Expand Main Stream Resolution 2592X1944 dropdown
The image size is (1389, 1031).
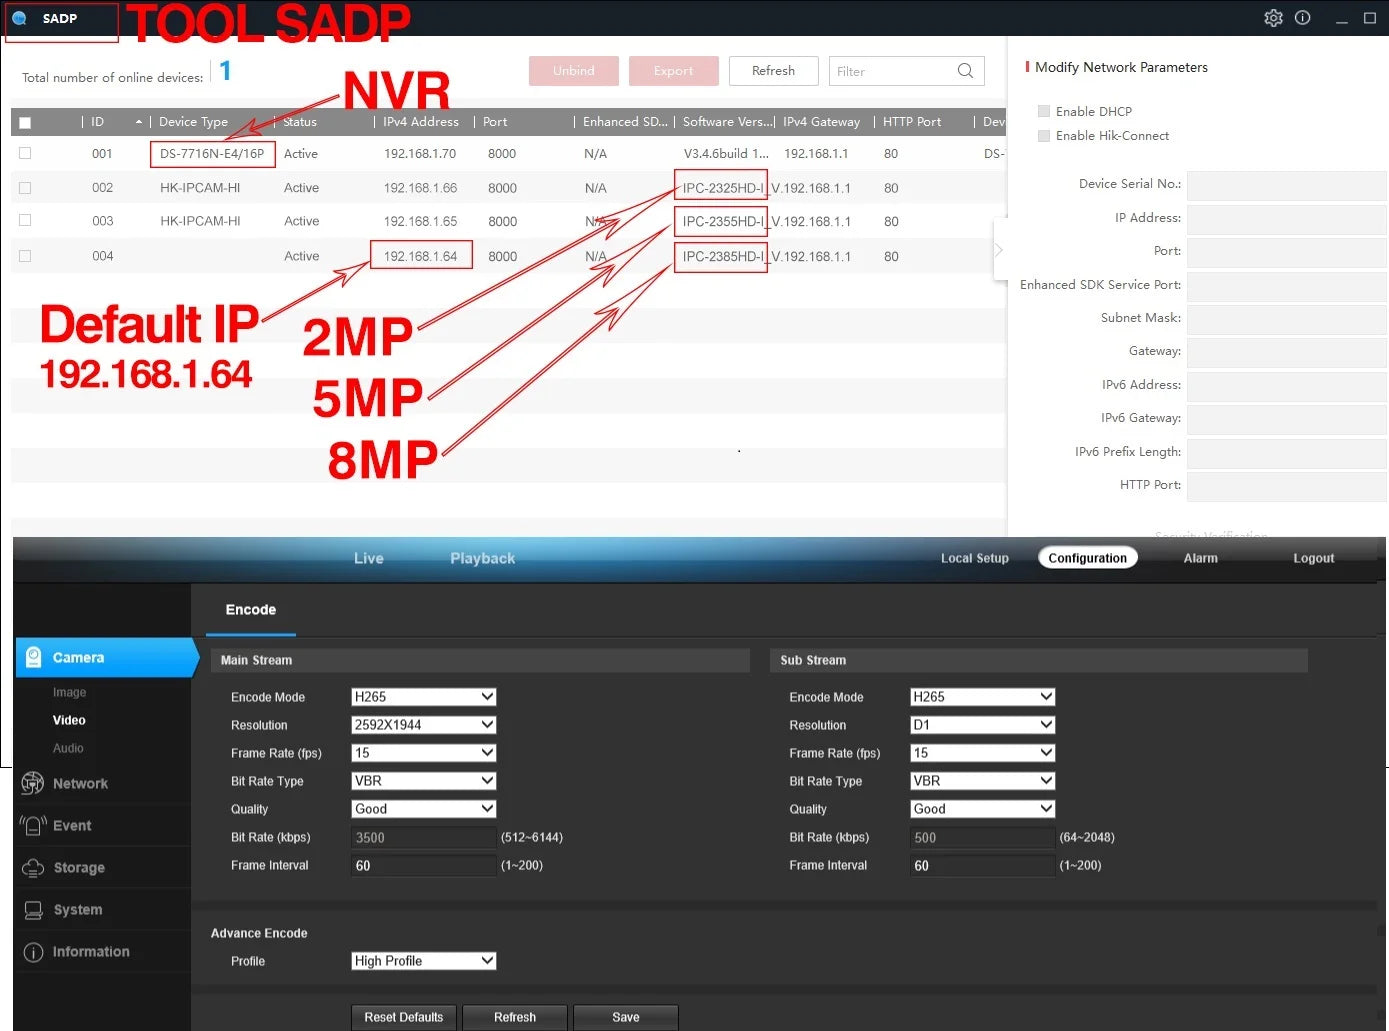pos(423,725)
